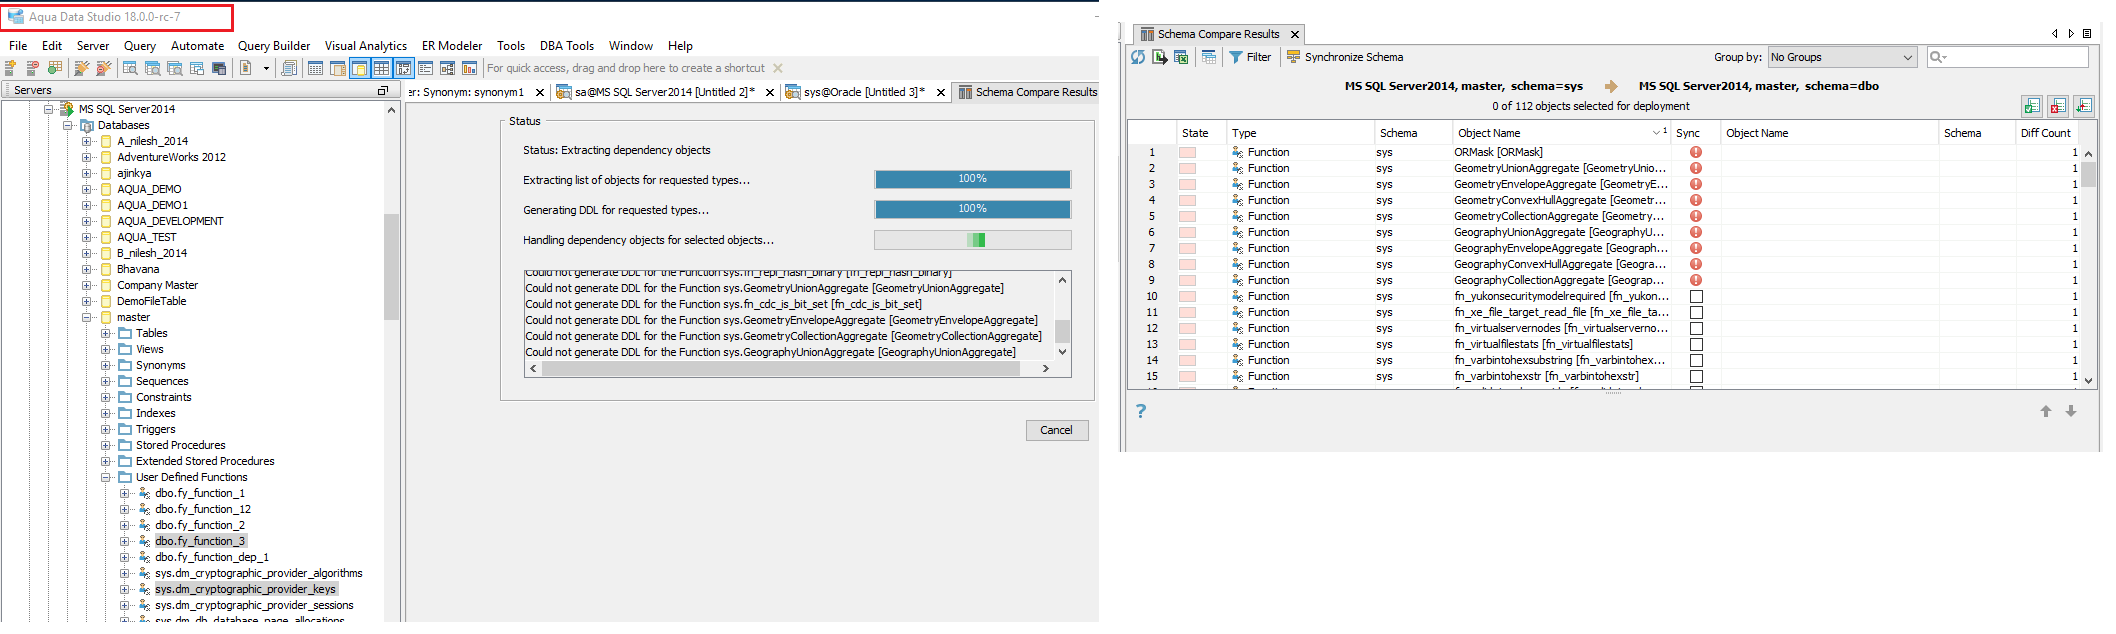Expand the Triggers folder
Viewport: 2116px width, 634px height.
[x=105, y=429]
